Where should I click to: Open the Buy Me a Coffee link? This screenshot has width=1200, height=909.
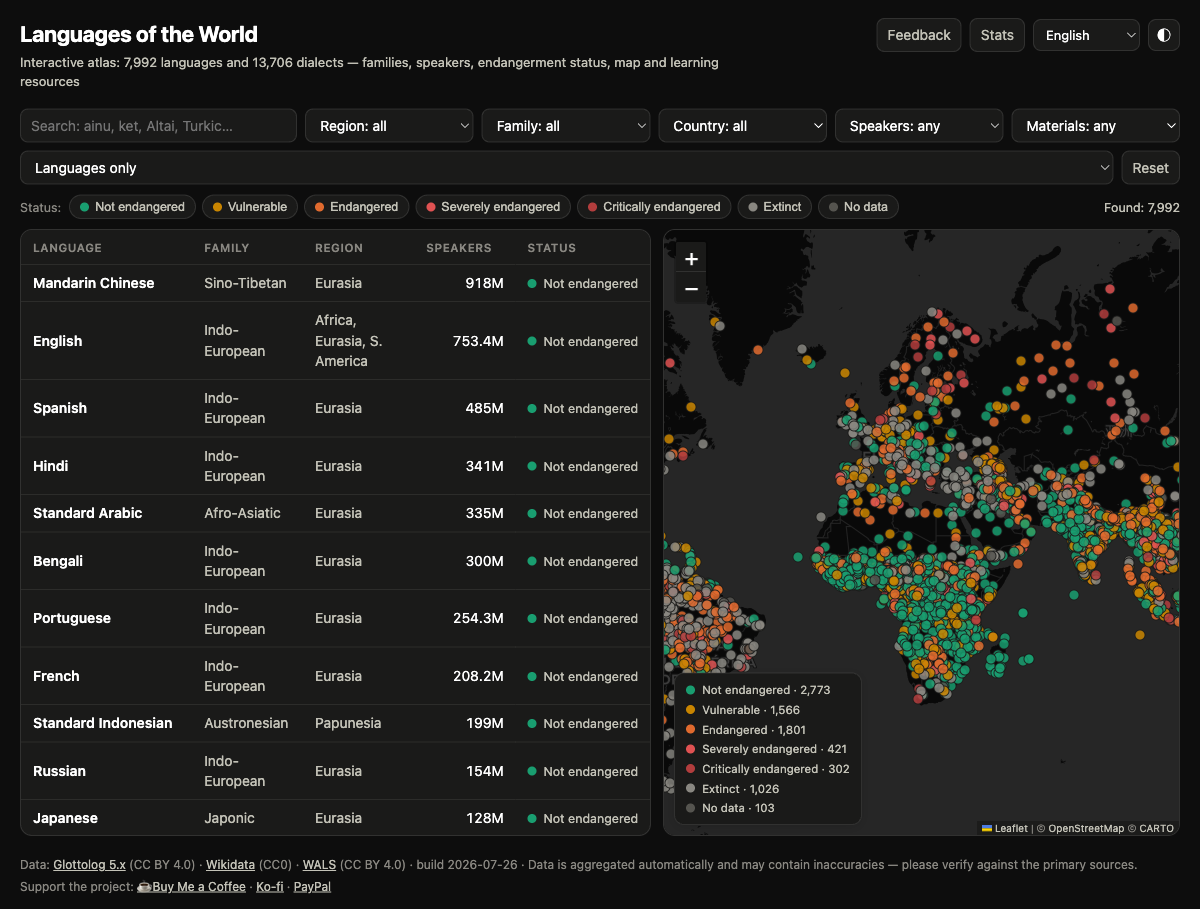191,887
